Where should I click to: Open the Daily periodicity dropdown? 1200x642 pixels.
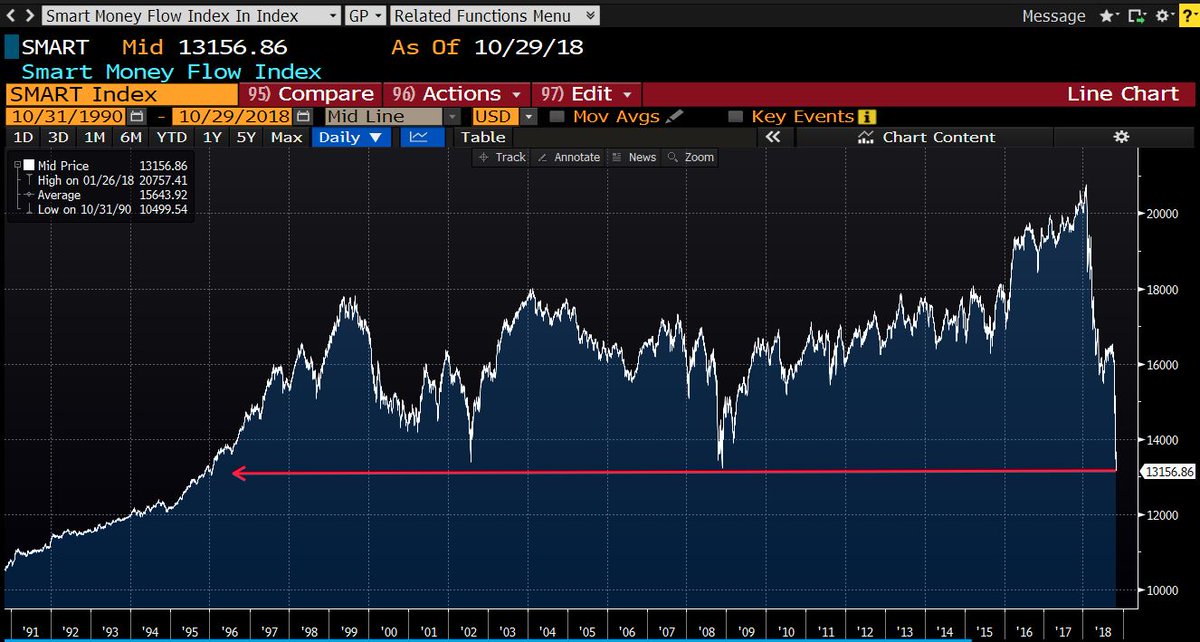tap(350, 137)
